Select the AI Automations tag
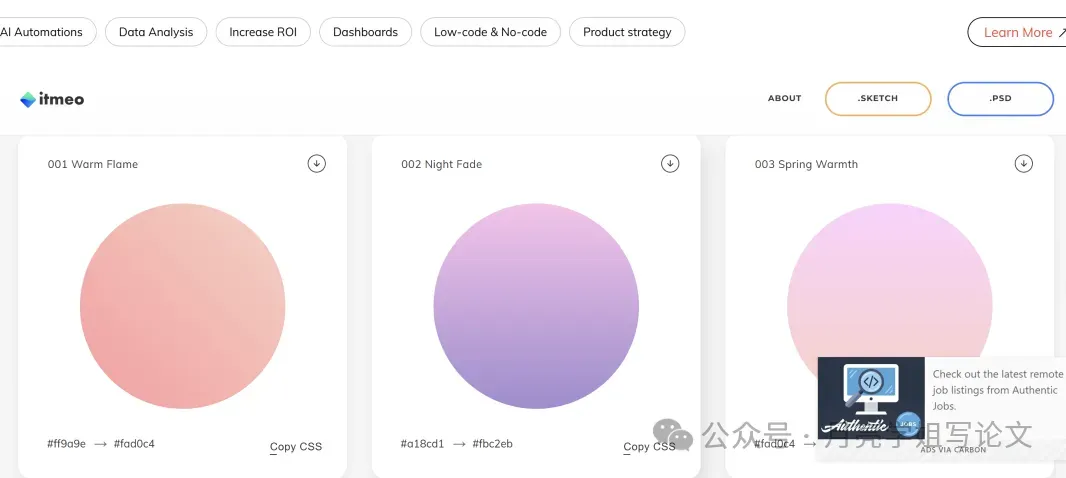The height and width of the screenshot is (478, 1066). pos(43,32)
